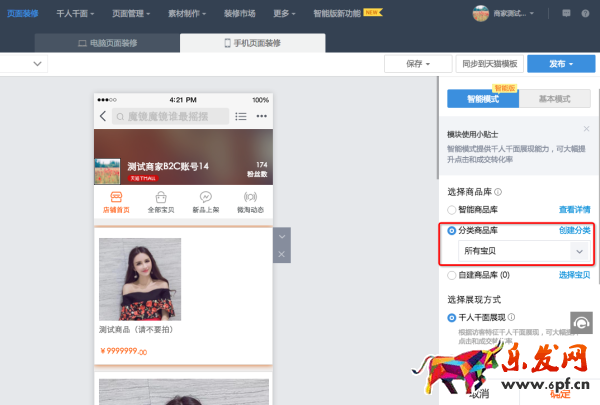This screenshot has width=600, height=405.
Task: Click shop name 测试商家B2C账号14
Action: point(168,166)
